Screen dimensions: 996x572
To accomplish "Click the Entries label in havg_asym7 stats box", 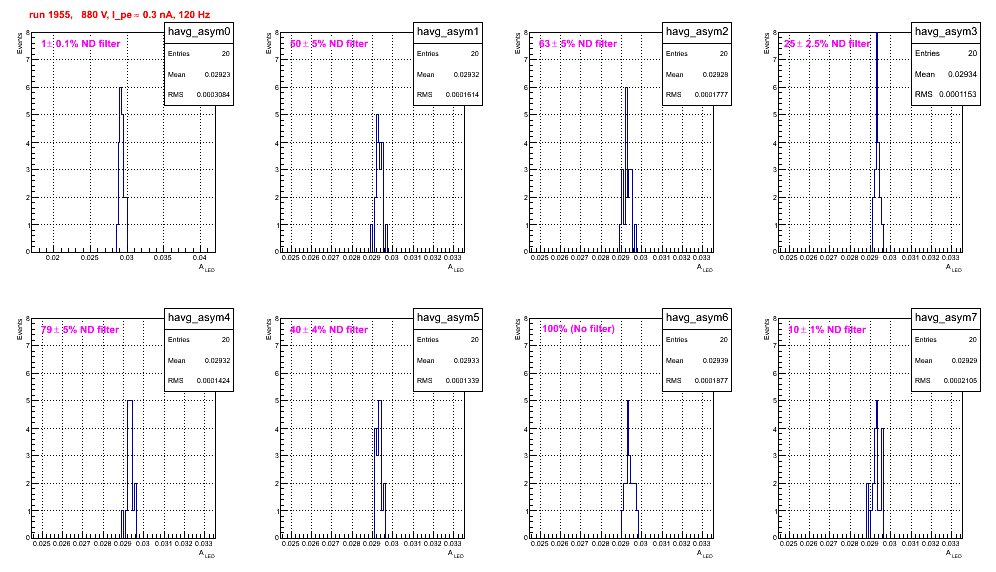I will coord(925,340).
